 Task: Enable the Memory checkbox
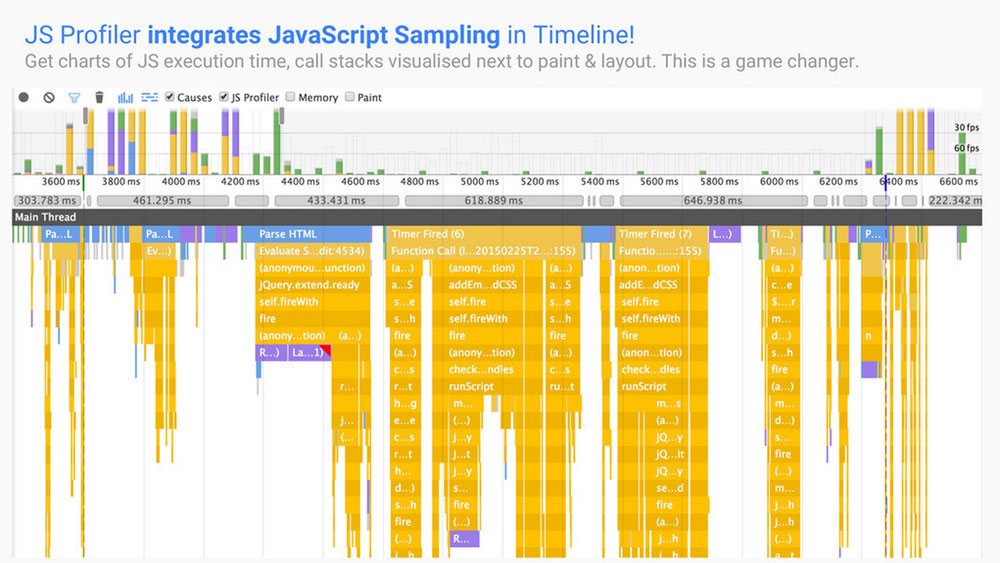point(290,97)
